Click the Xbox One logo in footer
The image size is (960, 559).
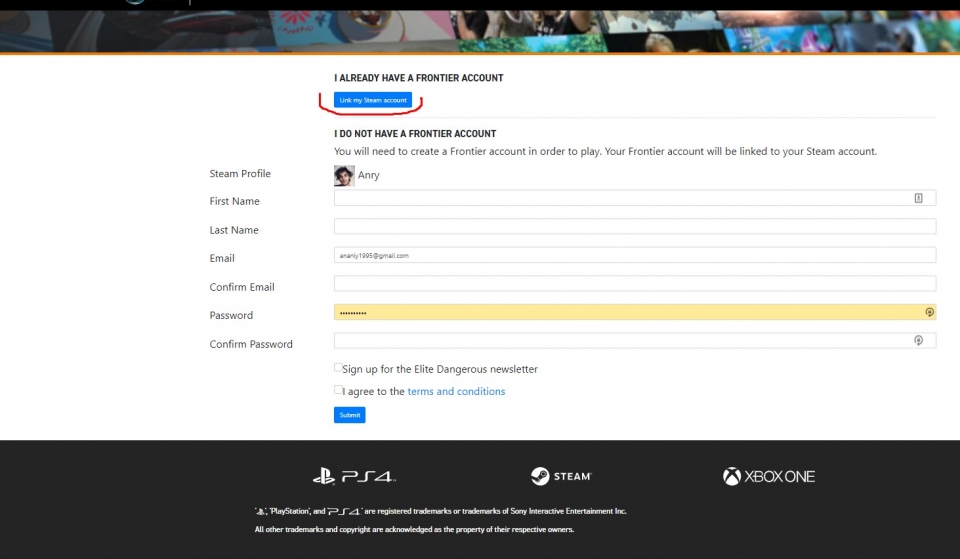point(769,476)
